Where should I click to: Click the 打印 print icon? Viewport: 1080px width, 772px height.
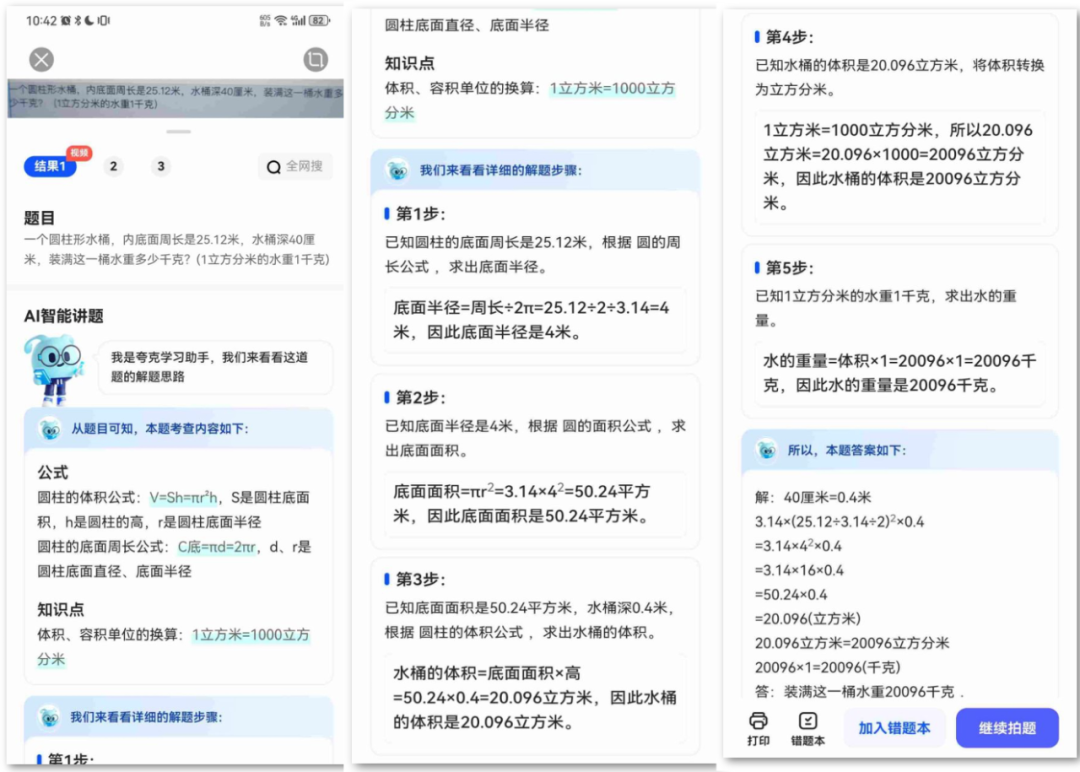tap(758, 729)
